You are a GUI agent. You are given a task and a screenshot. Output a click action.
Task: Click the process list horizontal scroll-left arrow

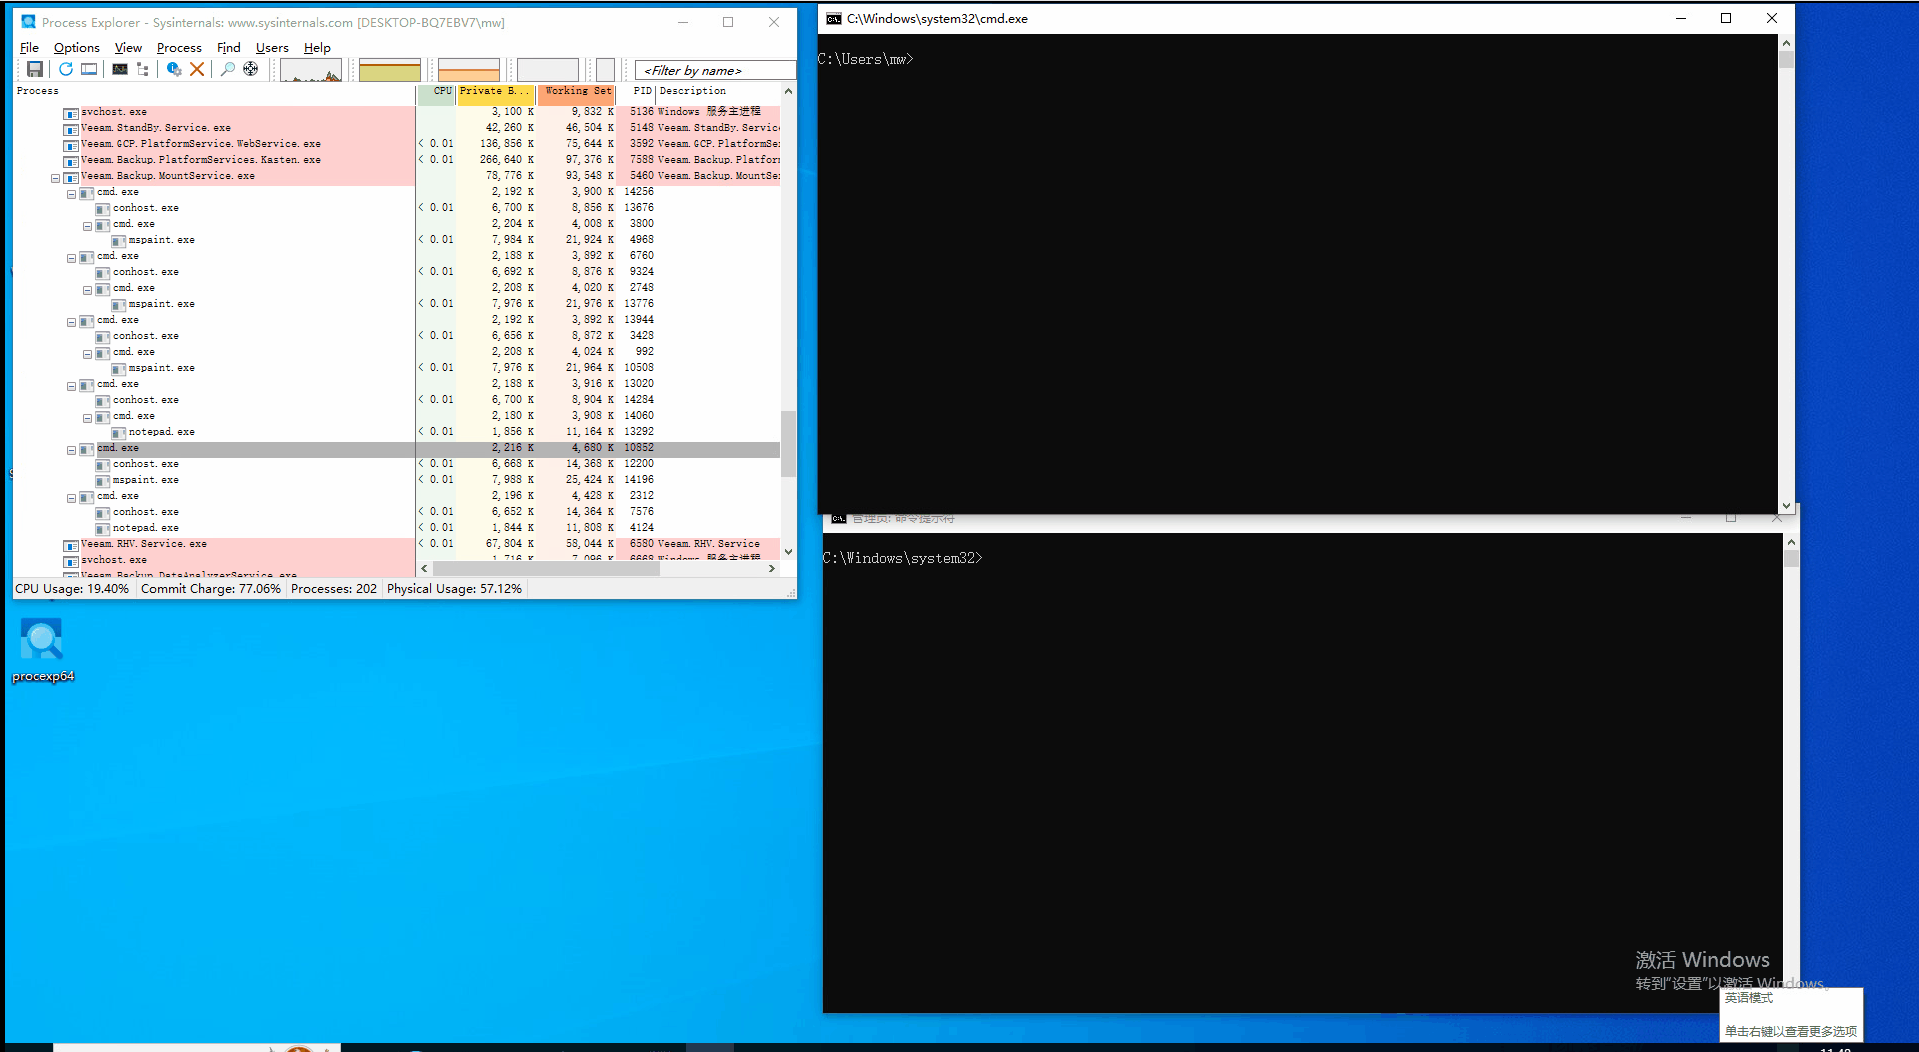[424, 568]
